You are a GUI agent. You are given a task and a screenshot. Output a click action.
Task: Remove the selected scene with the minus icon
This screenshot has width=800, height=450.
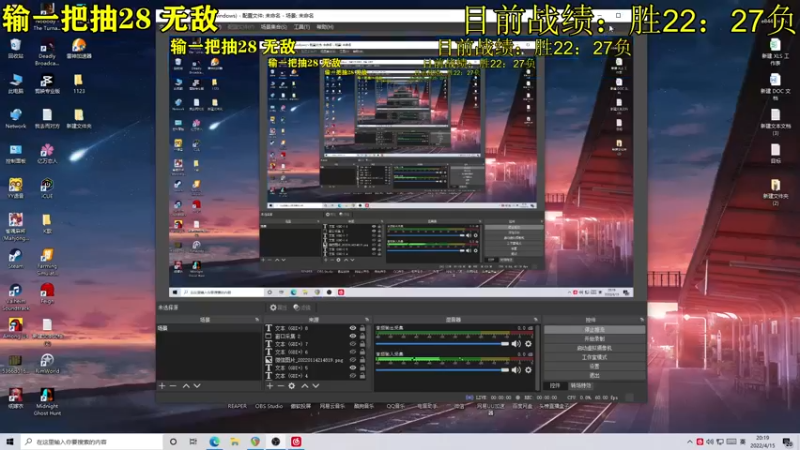pos(173,386)
